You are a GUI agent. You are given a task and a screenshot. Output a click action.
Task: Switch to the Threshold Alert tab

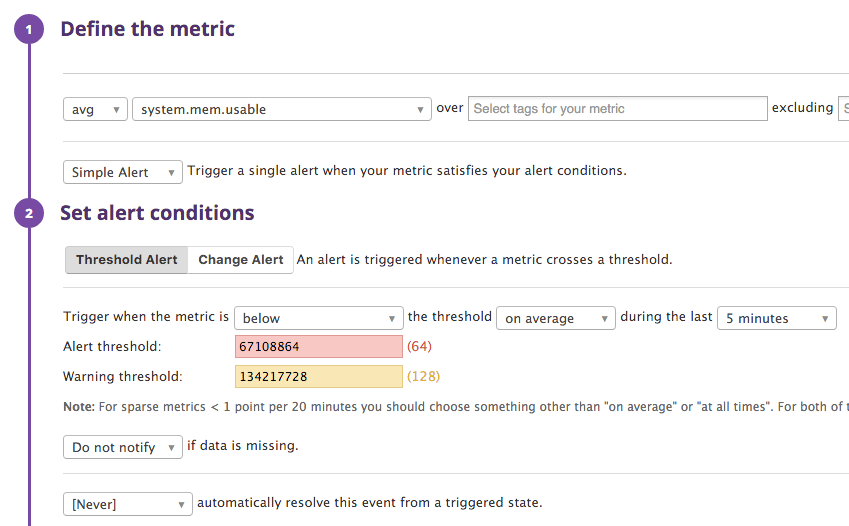127,260
